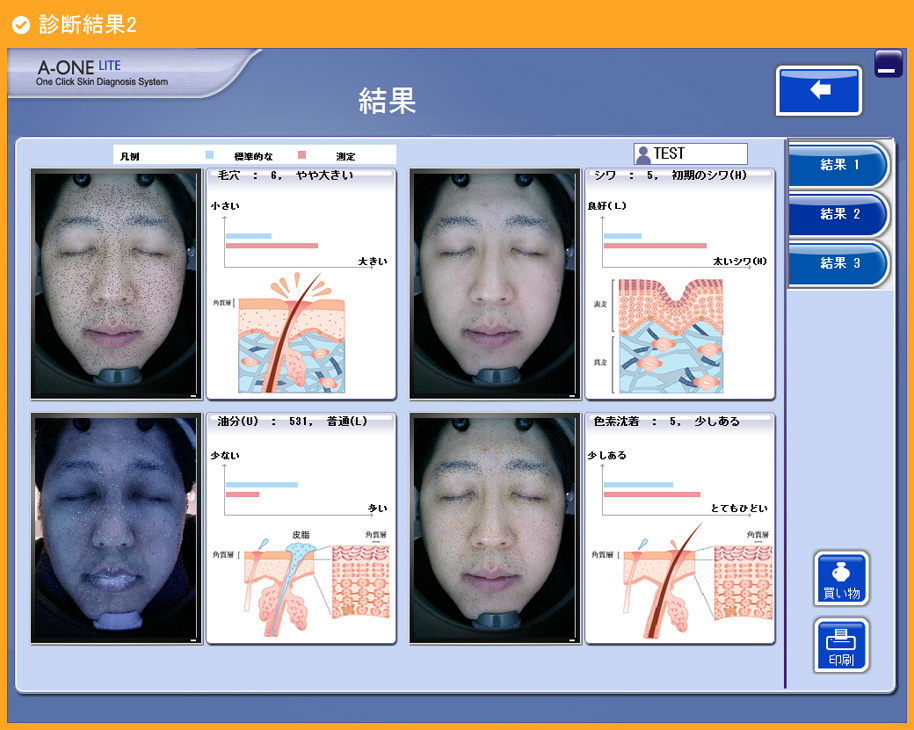Click small corner mark on pore photo
This screenshot has height=730, width=914.
(x=193, y=396)
